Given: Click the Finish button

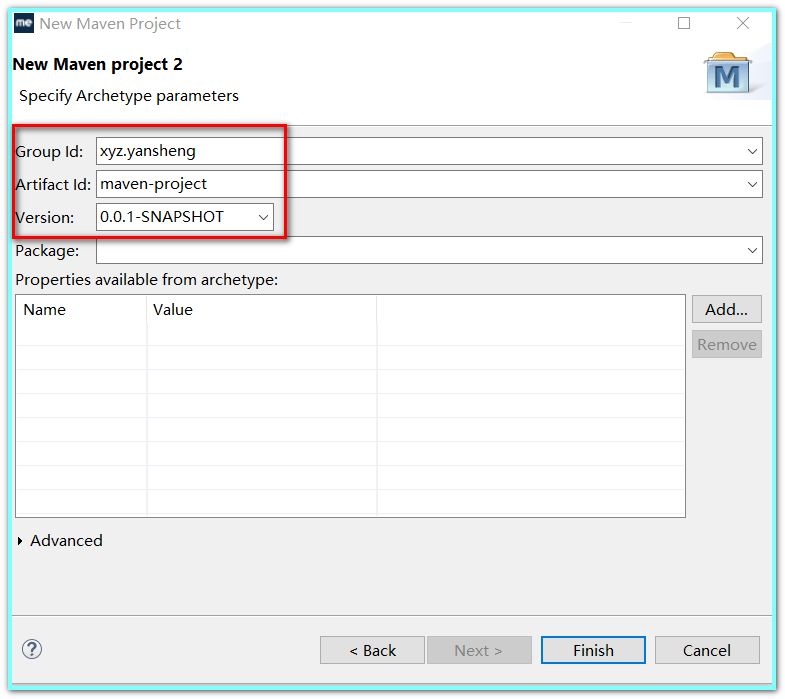Looking at the screenshot, I should click(x=593, y=650).
